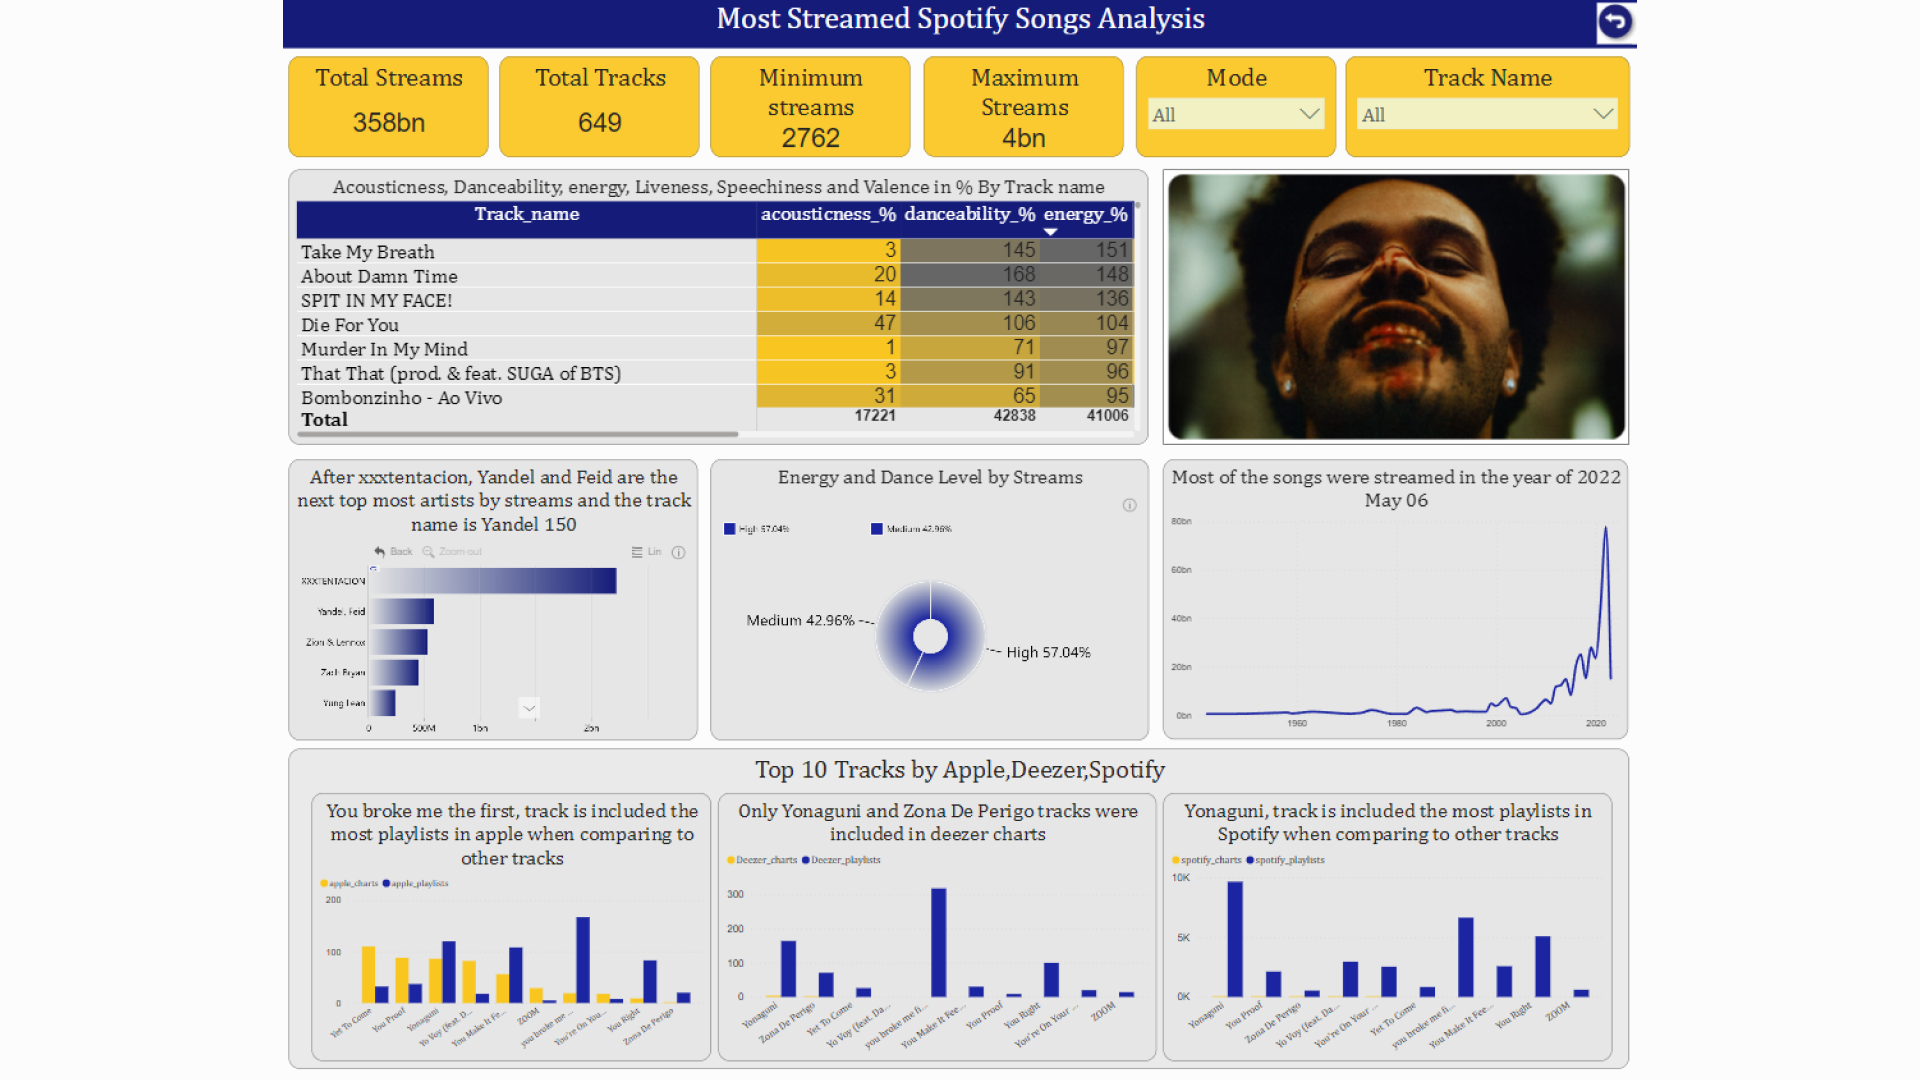Select the tallest blue bar in apple chart

[583, 959]
